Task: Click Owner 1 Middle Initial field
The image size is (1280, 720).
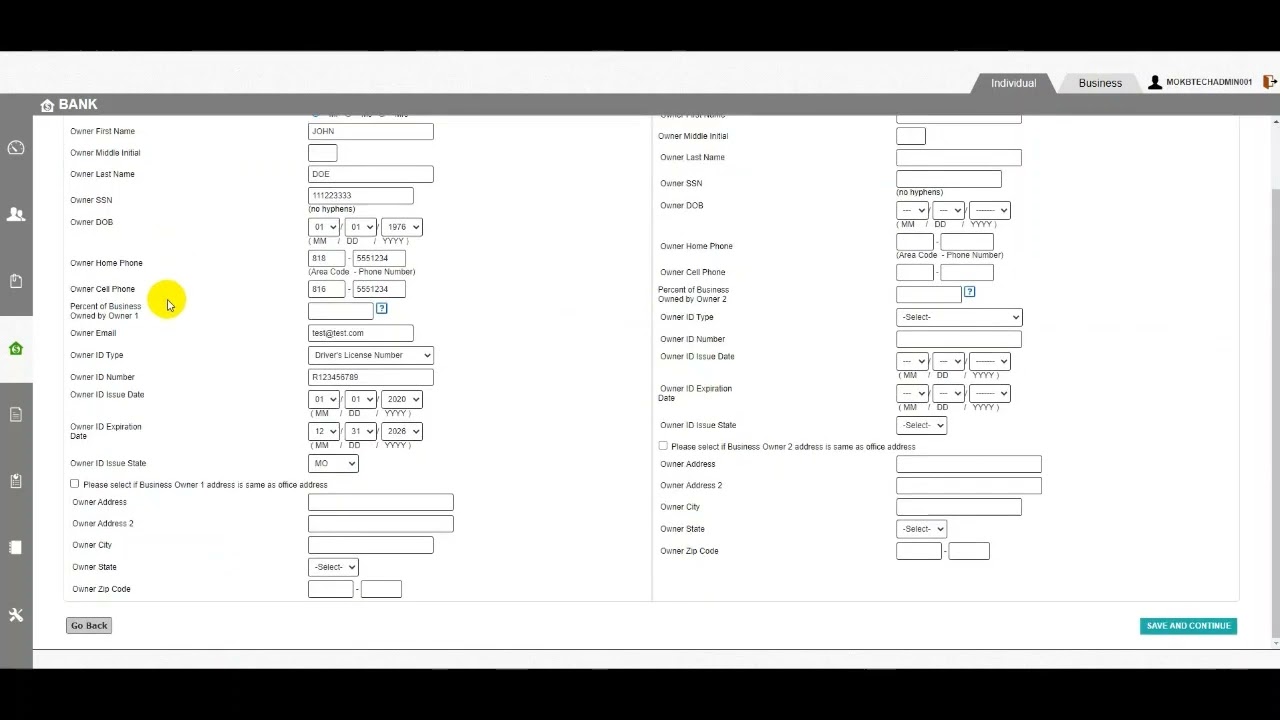Action: [x=323, y=153]
